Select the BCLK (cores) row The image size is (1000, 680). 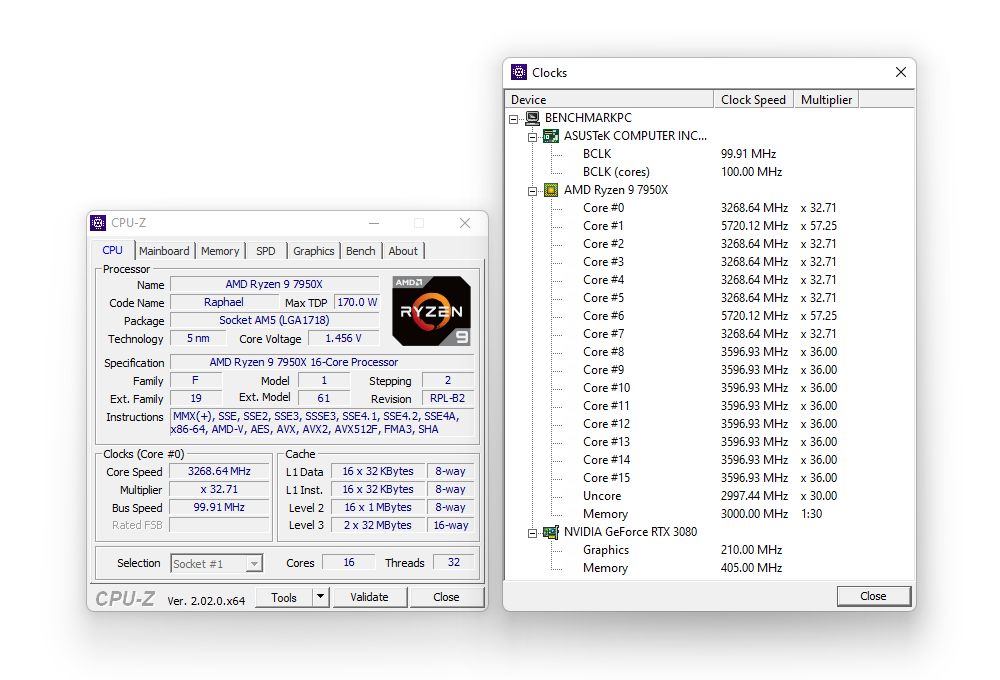coord(710,172)
